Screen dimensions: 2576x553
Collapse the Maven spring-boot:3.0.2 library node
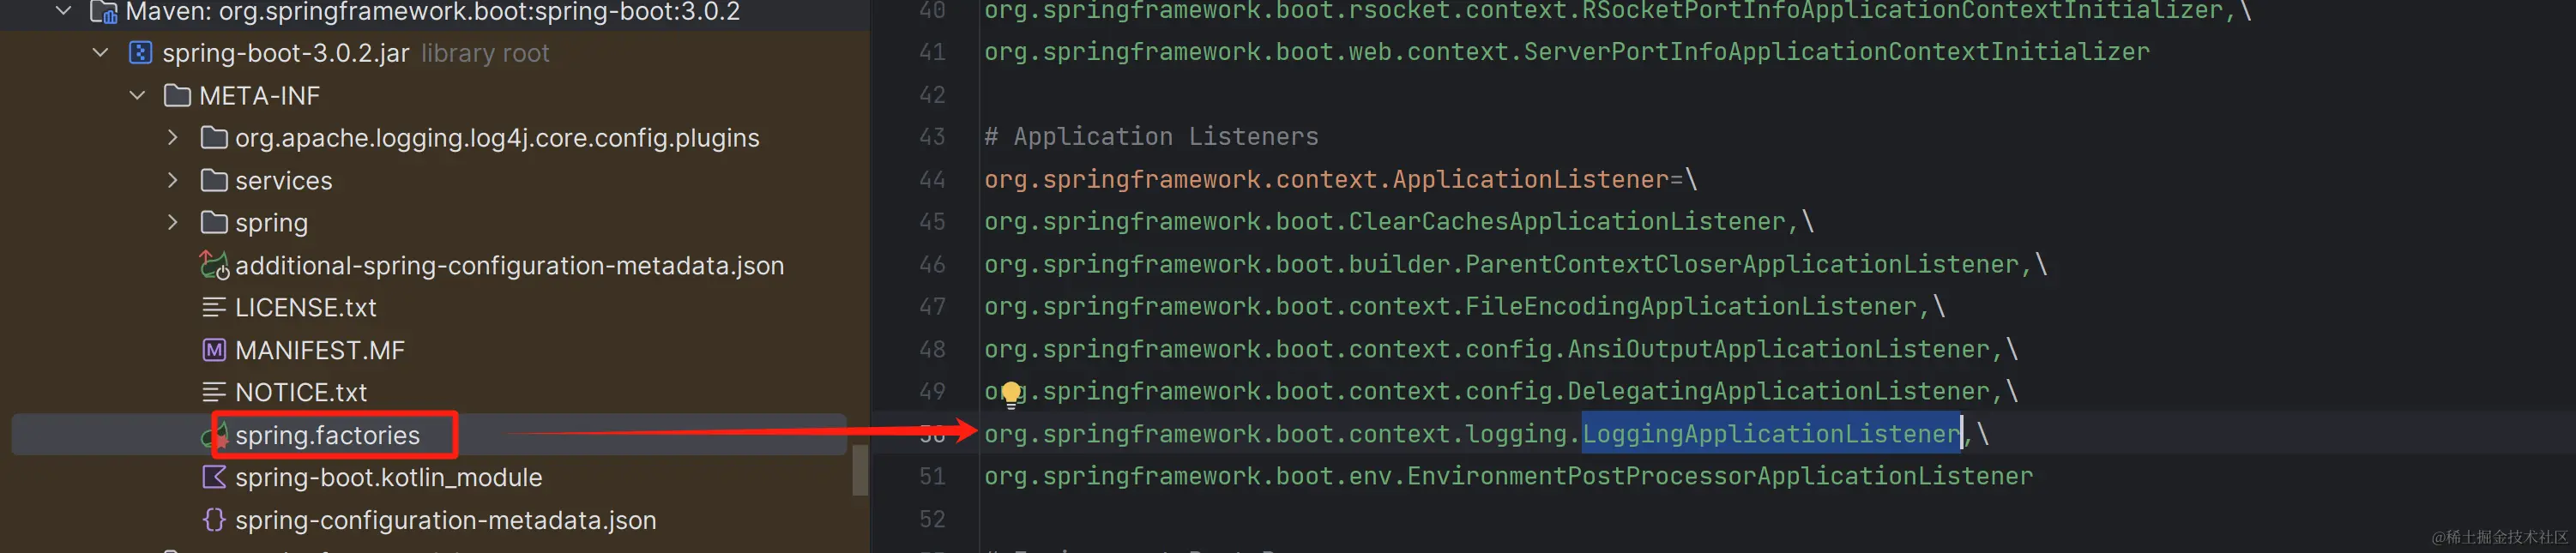(x=64, y=11)
